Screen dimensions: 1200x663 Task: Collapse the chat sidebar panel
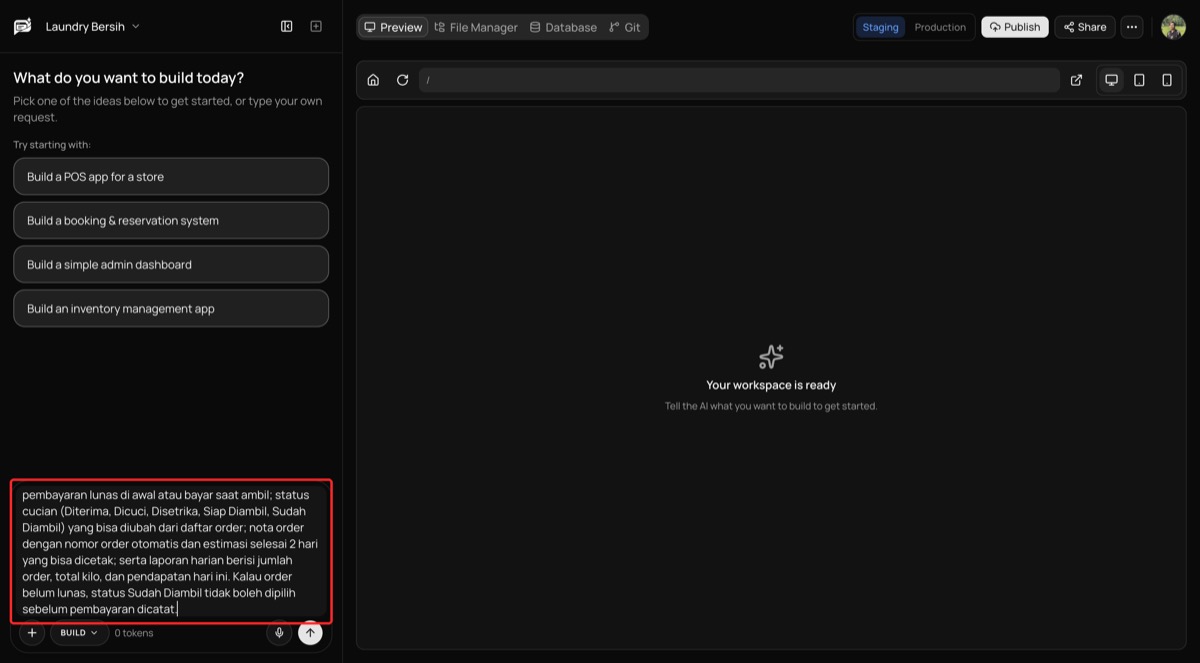point(287,26)
